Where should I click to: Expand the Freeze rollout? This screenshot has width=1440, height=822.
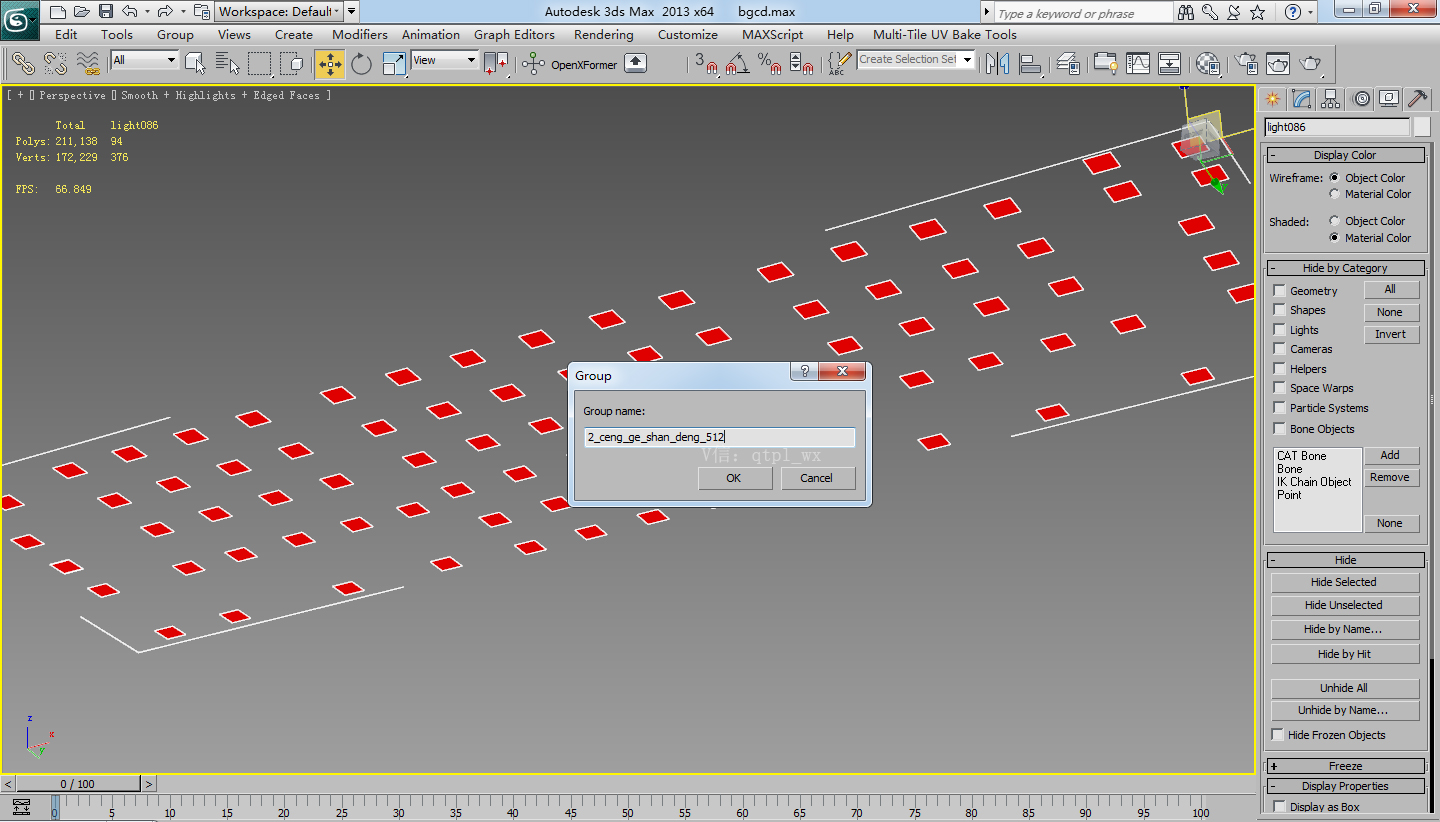[x=1345, y=766]
